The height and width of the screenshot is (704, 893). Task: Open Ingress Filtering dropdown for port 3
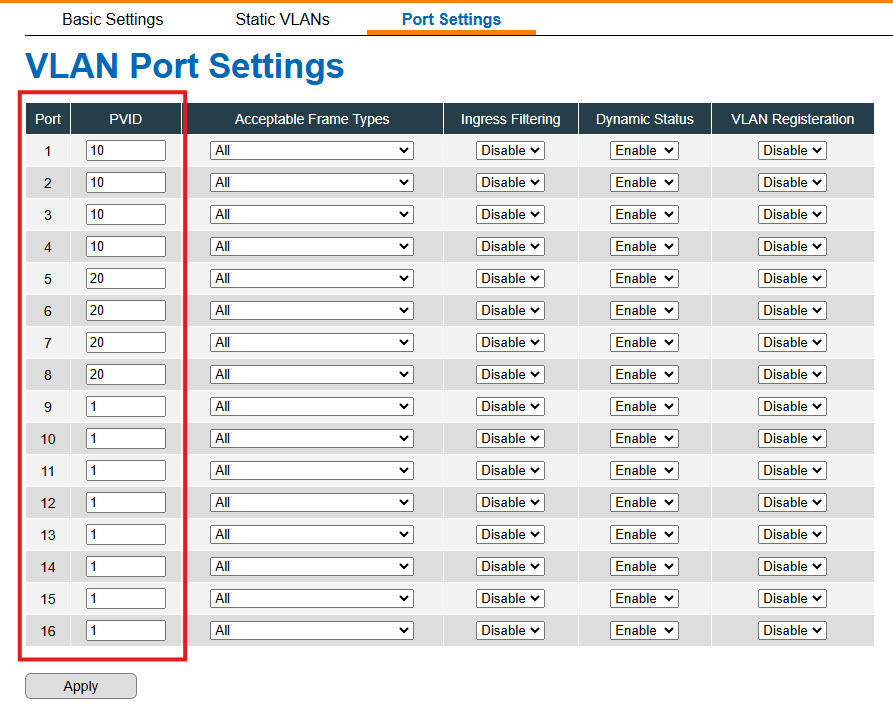coord(510,214)
